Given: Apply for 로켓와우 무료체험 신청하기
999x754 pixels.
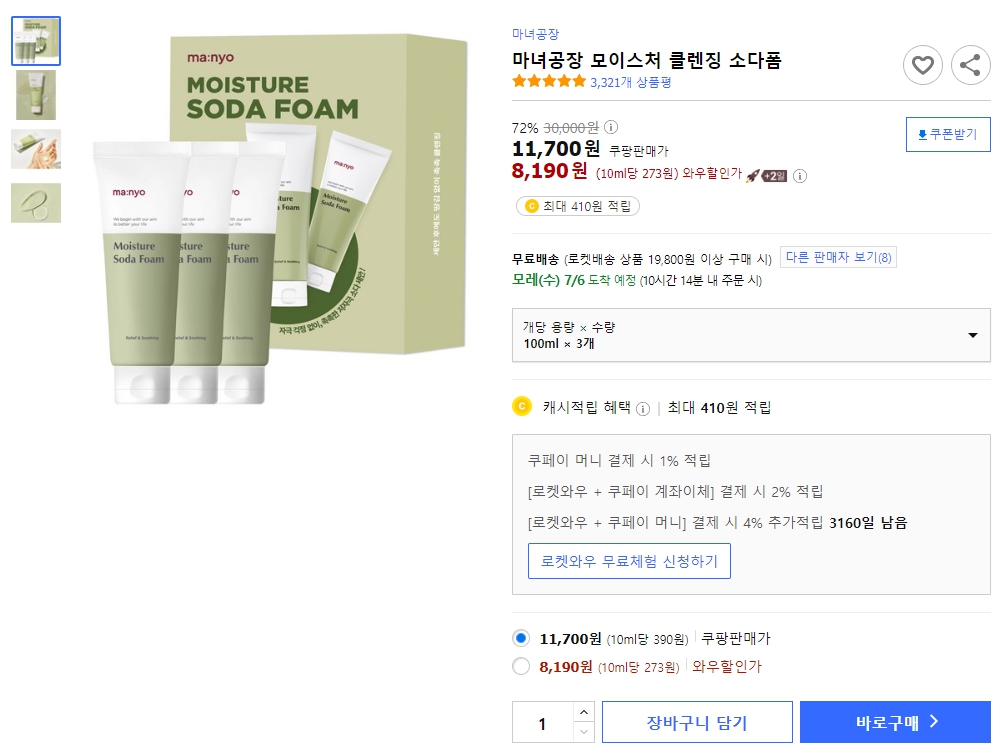Looking at the screenshot, I should 629,561.
